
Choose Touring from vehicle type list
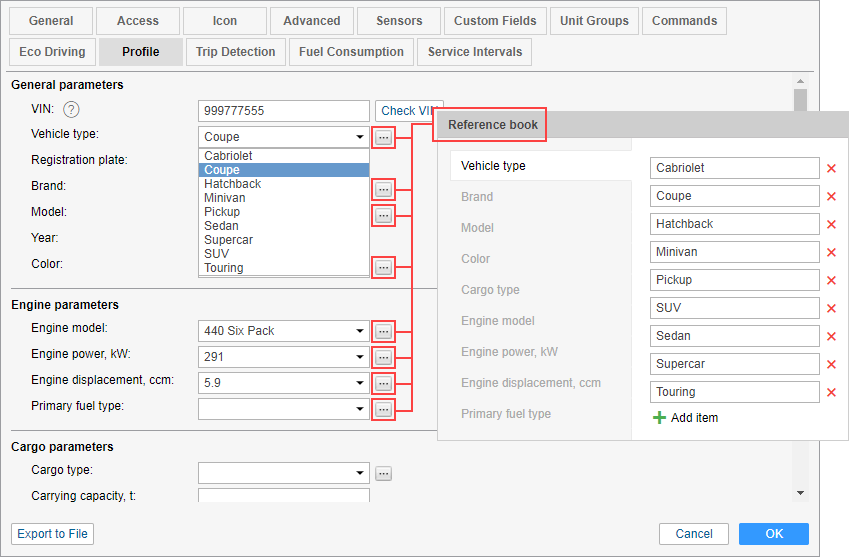tap(284, 268)
